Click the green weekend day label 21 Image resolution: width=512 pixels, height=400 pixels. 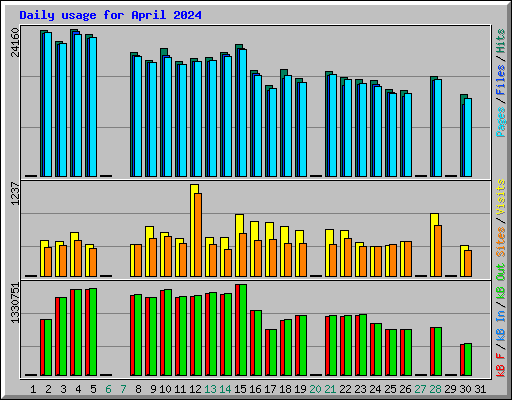click(330, 389)
